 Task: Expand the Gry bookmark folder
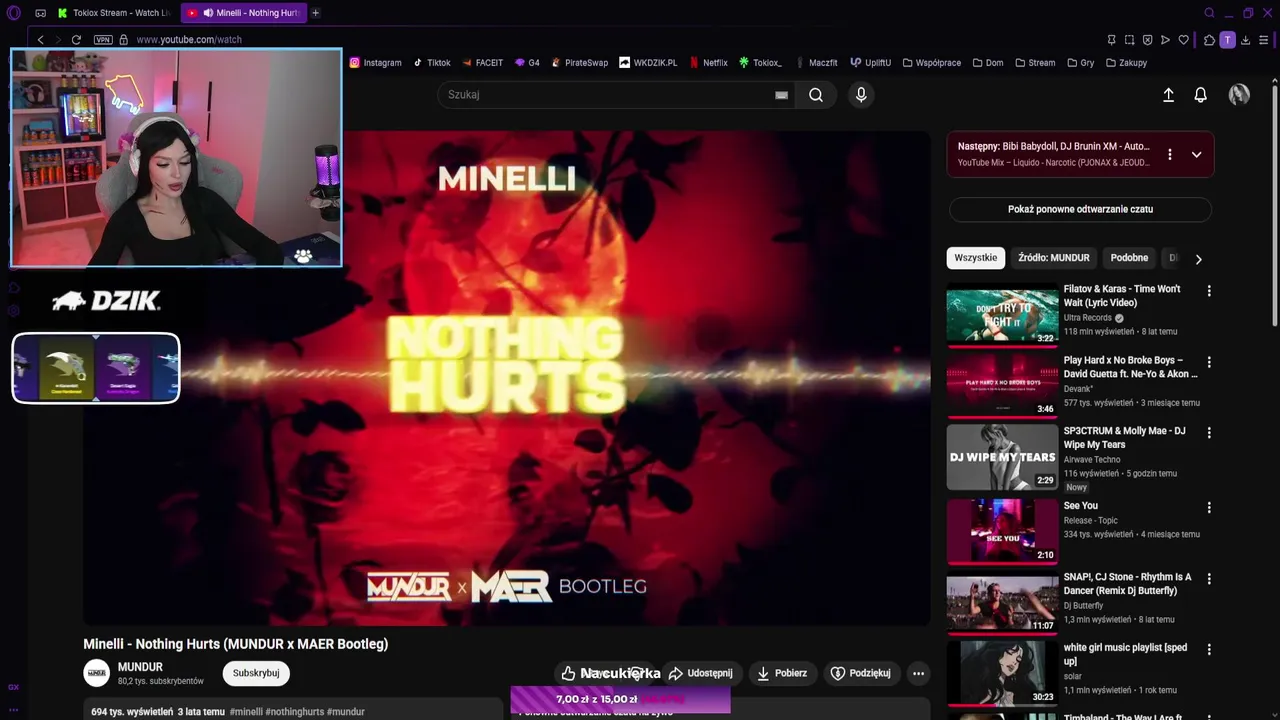coord(1080,62)
